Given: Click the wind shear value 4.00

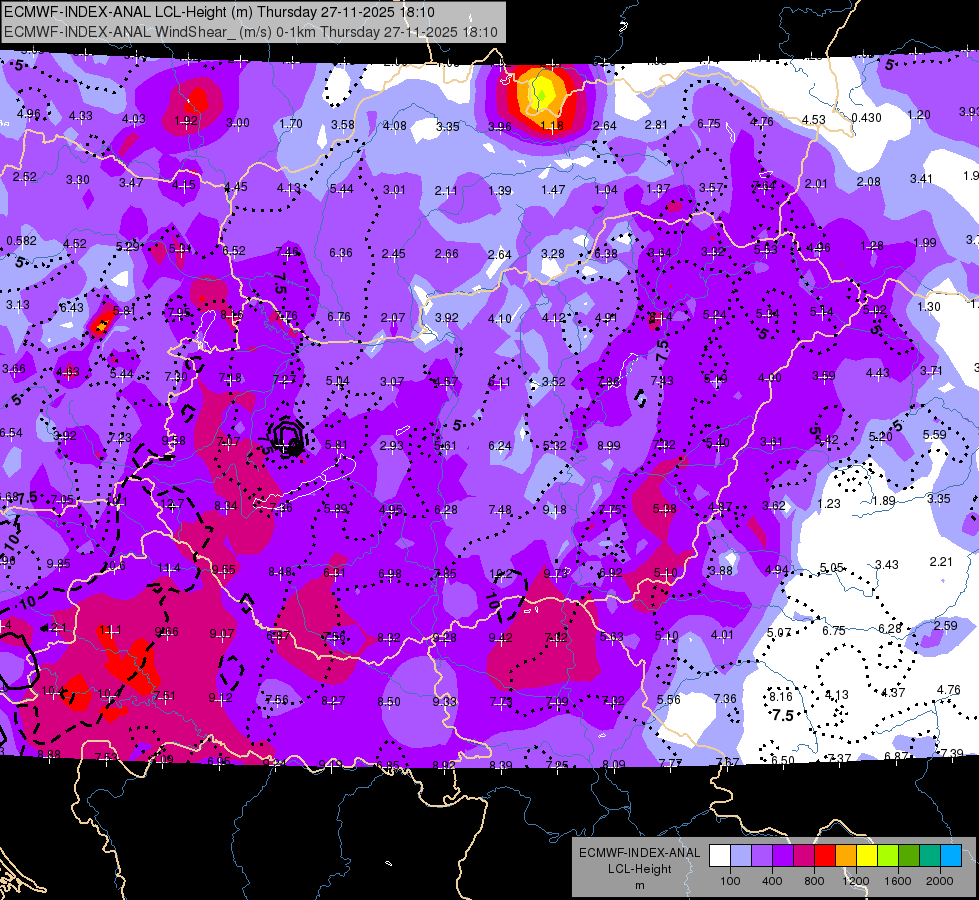Looking at the screenshot, I should [x=769, y=378].
